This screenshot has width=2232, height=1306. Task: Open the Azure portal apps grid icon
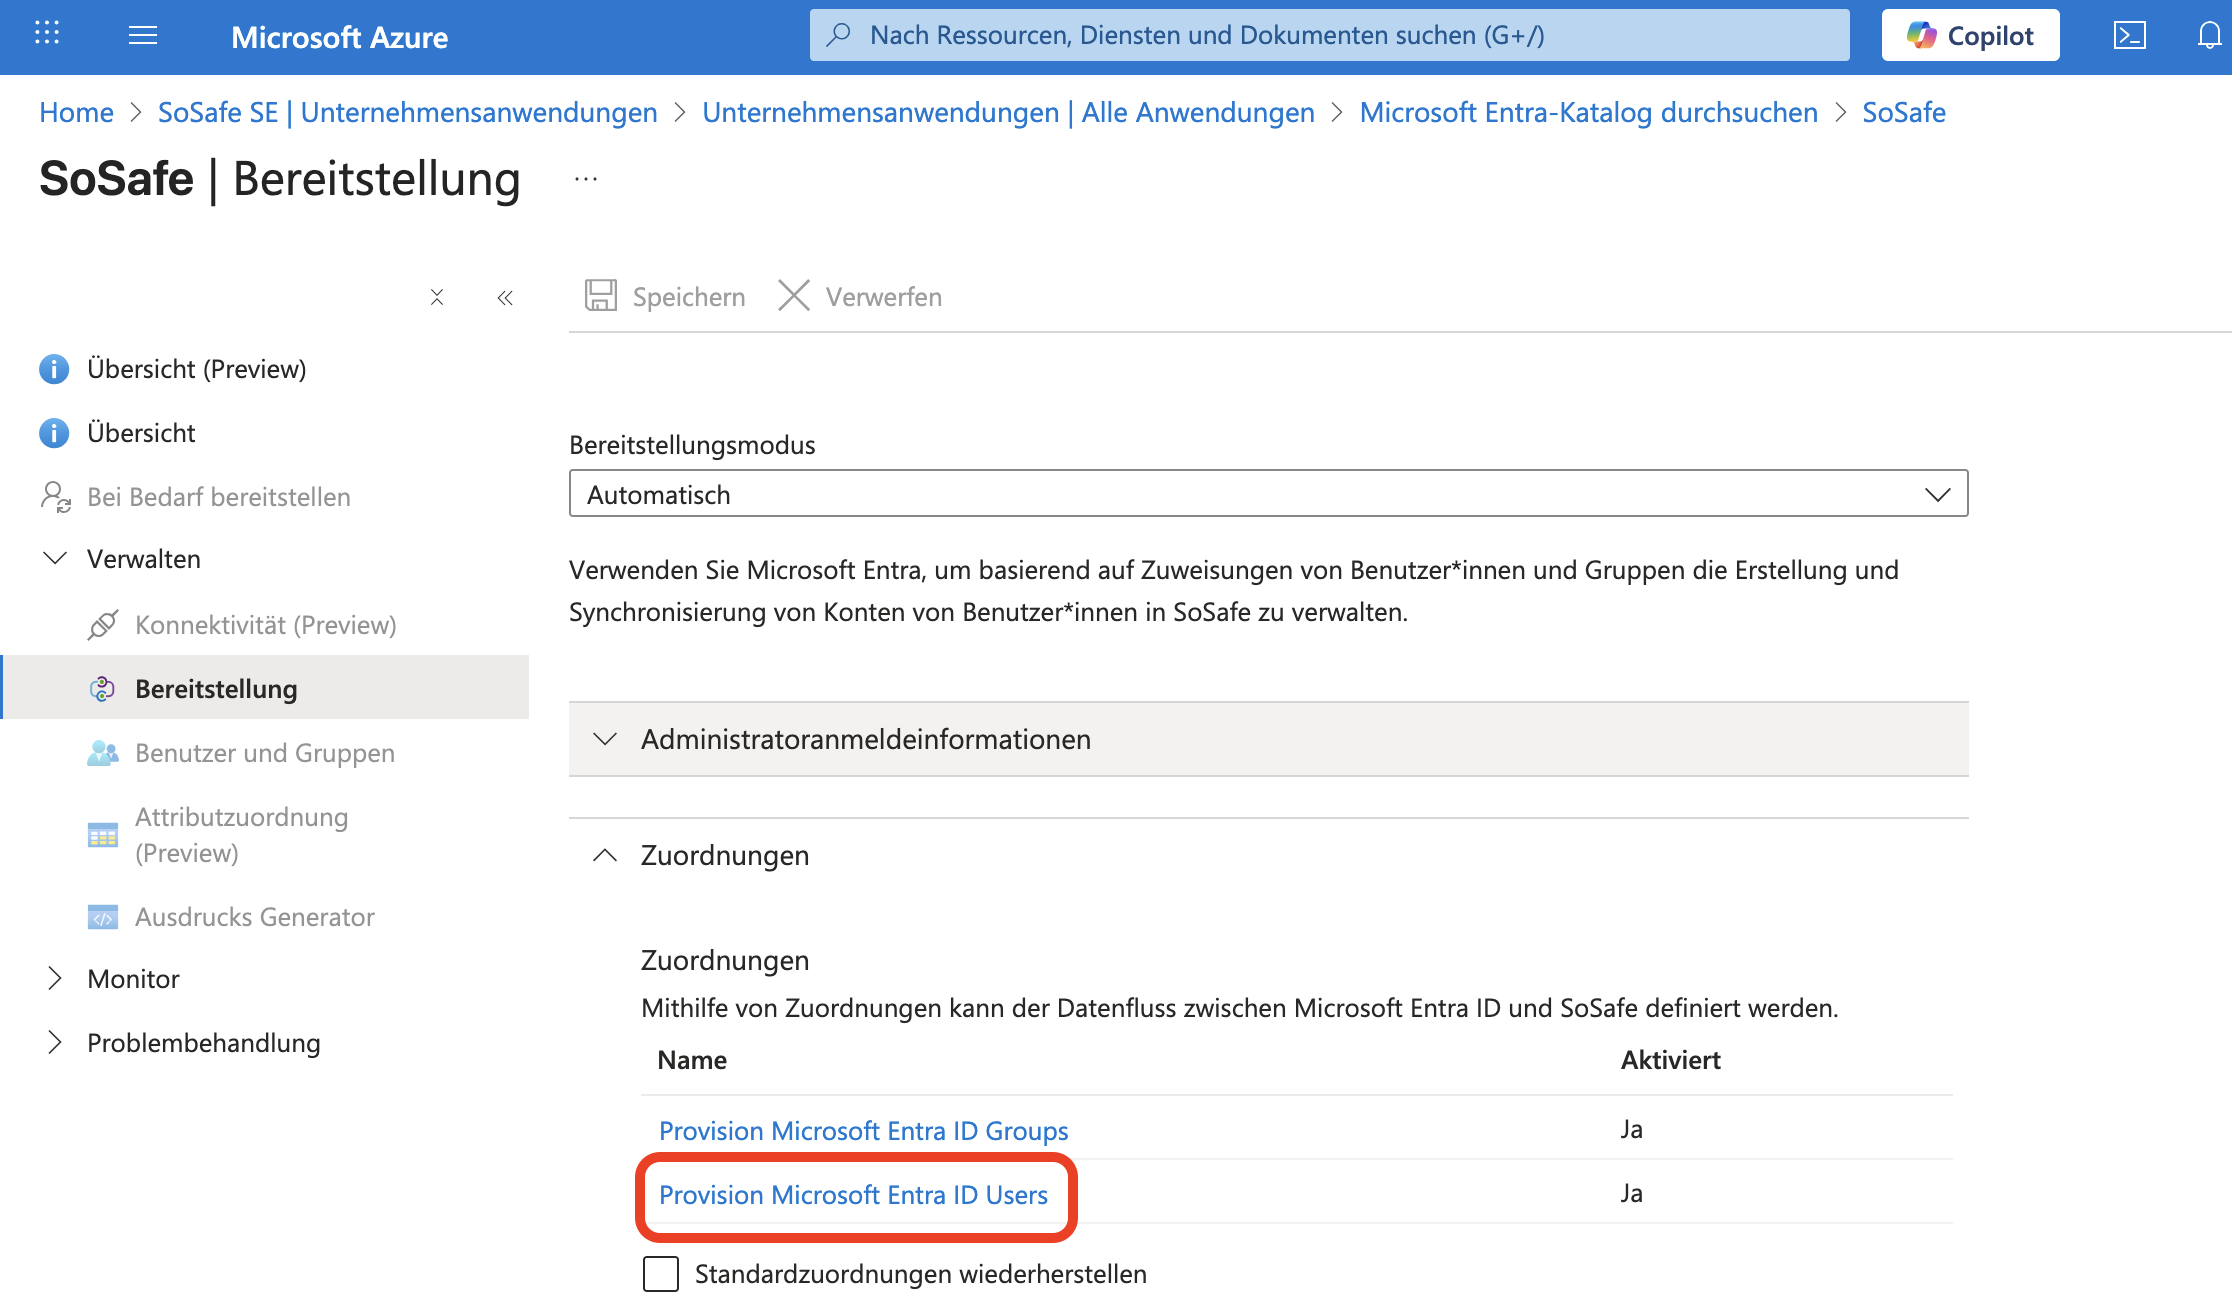point(47,34)
